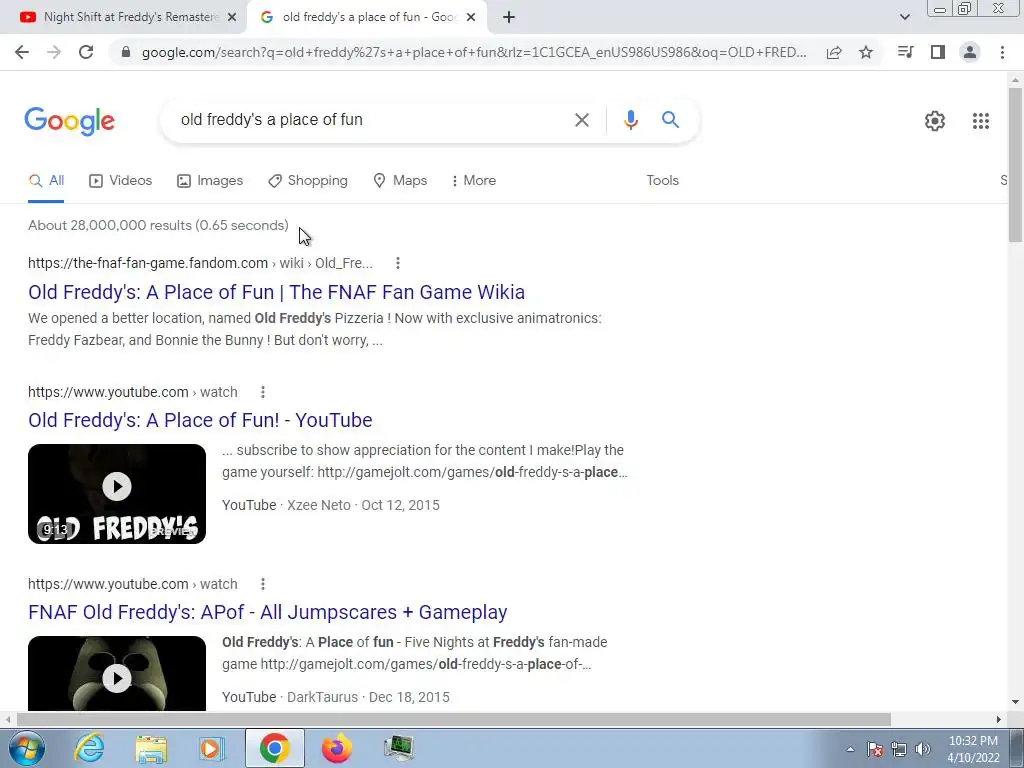Open Windows Explorer folder on taskbar

click(x=151, y=748)
